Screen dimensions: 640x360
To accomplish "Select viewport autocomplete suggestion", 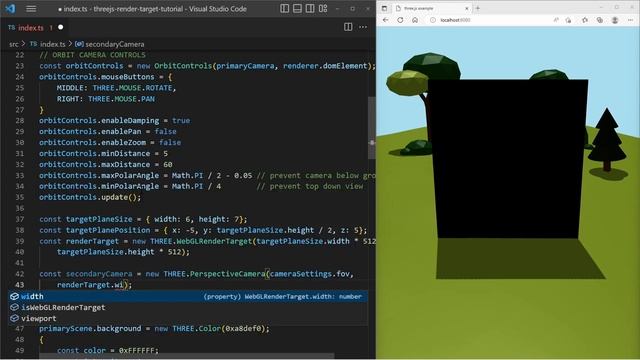I will click(188, 318).
